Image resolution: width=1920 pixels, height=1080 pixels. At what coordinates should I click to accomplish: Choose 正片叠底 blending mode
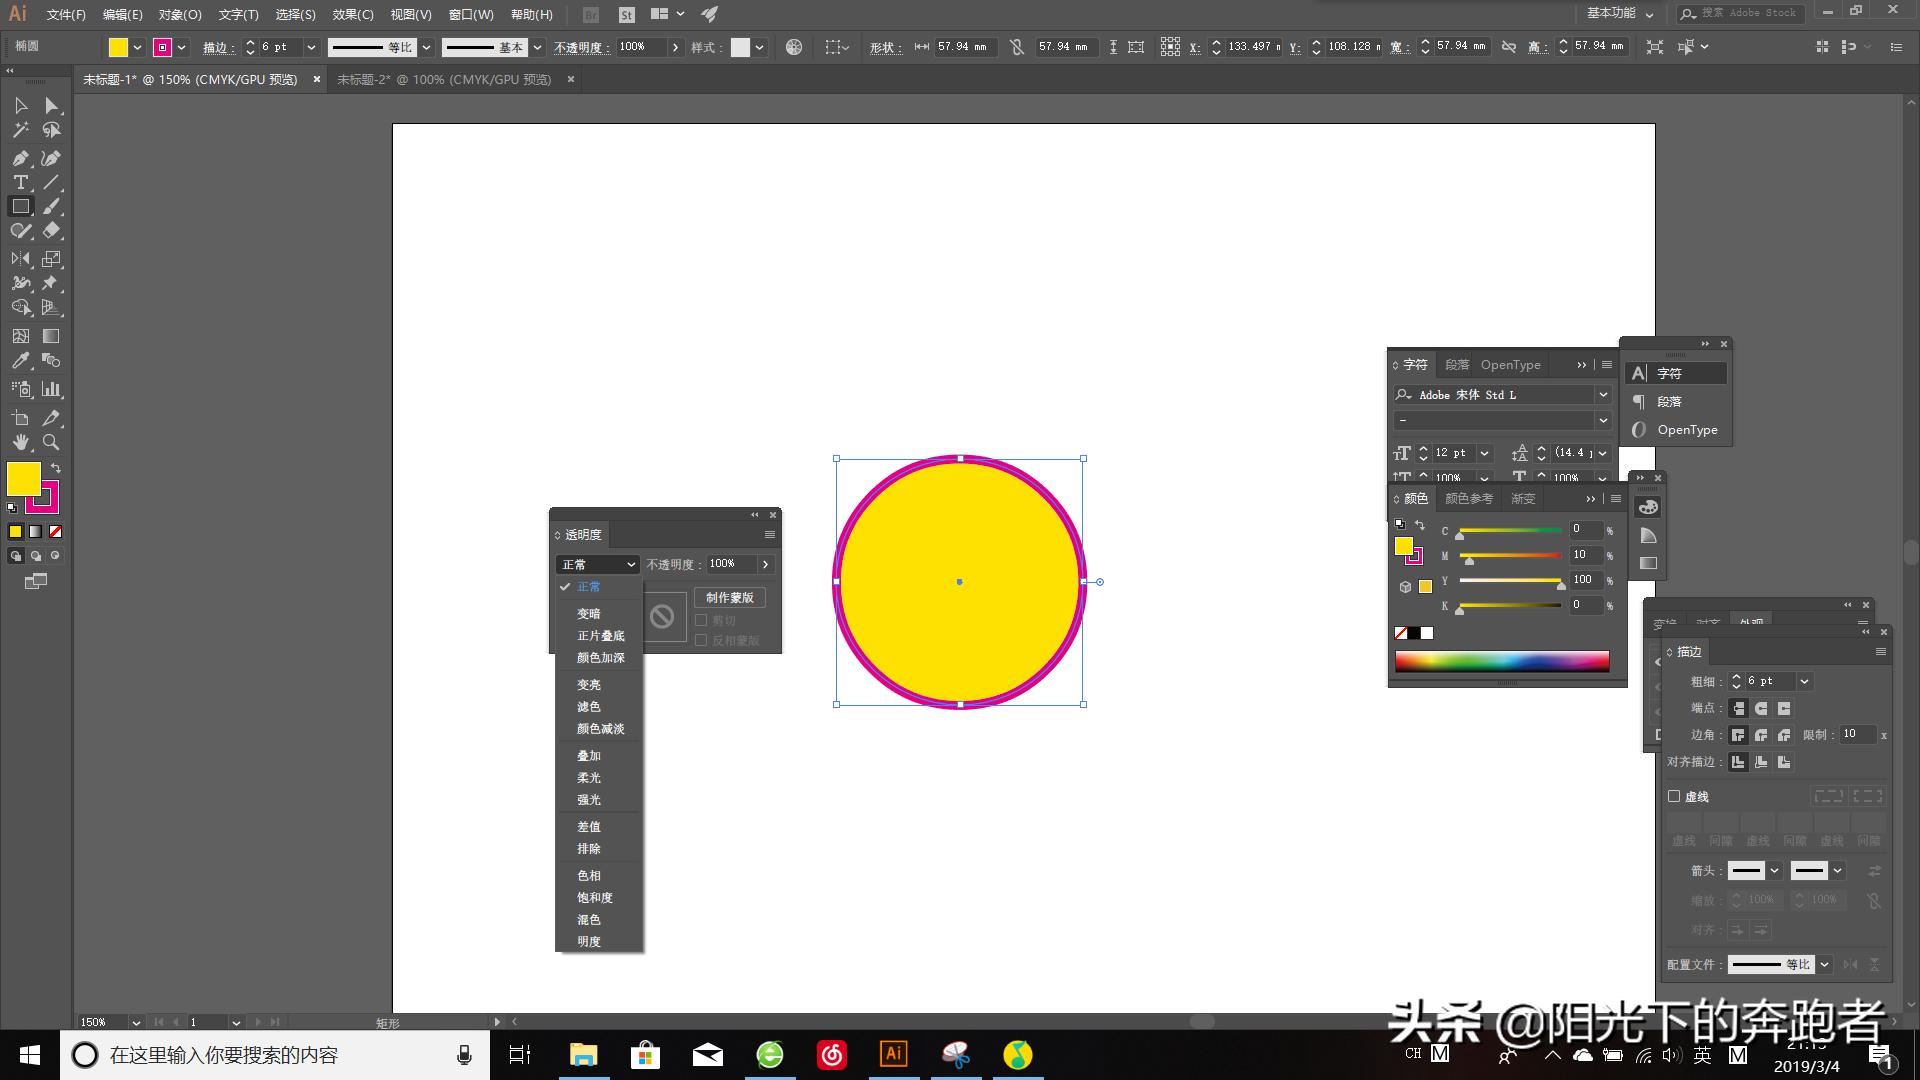coord(600,636)
